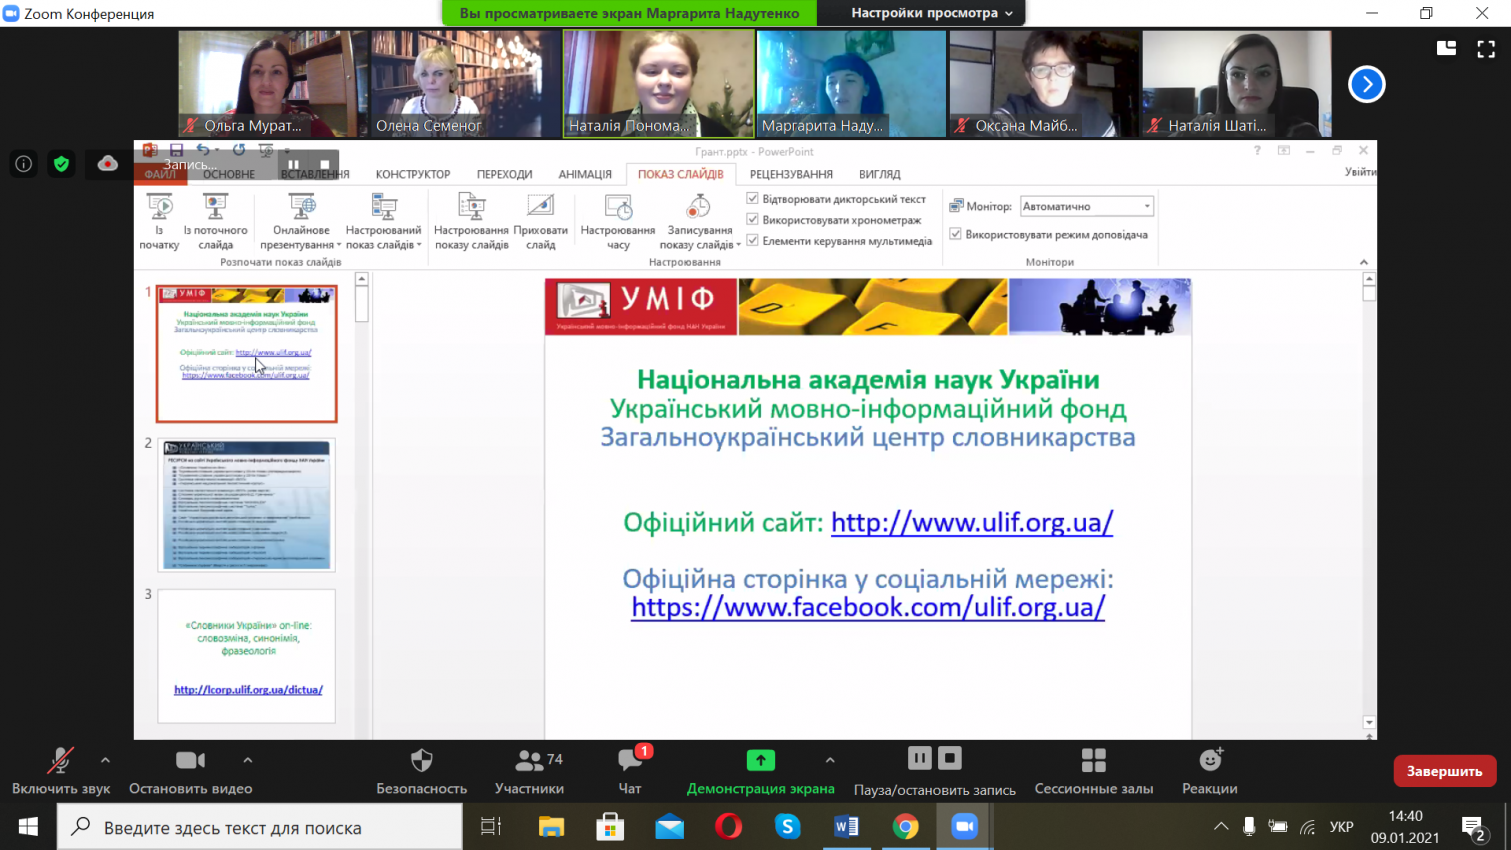Open link http://www.ulif.org.ua/ on slide

pos(972,522)
